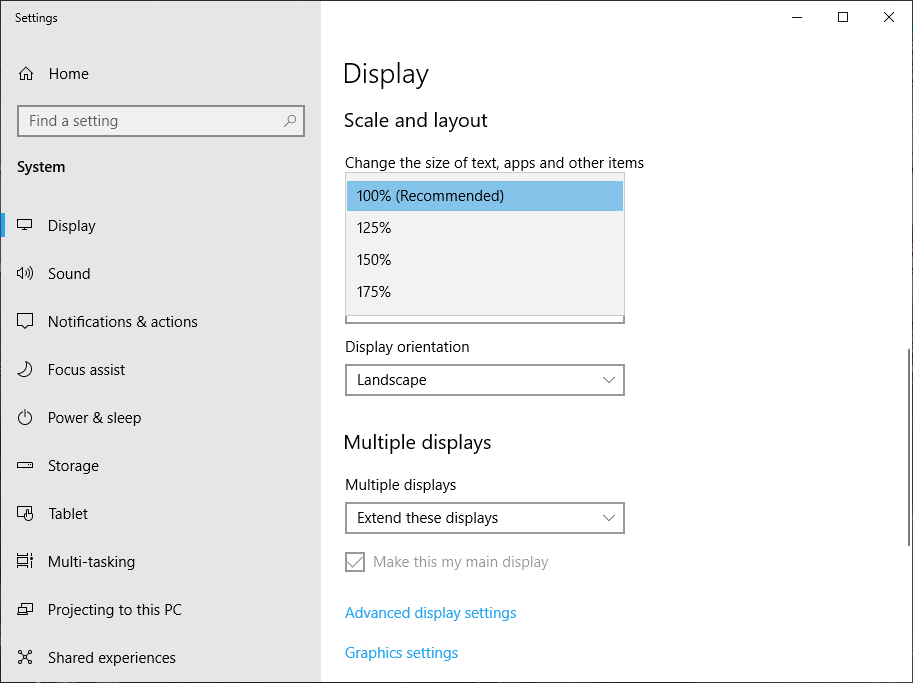Open the Display orientation Landscape dropdown
This screenshot has height=683, width=913.
tap(484, 380)
